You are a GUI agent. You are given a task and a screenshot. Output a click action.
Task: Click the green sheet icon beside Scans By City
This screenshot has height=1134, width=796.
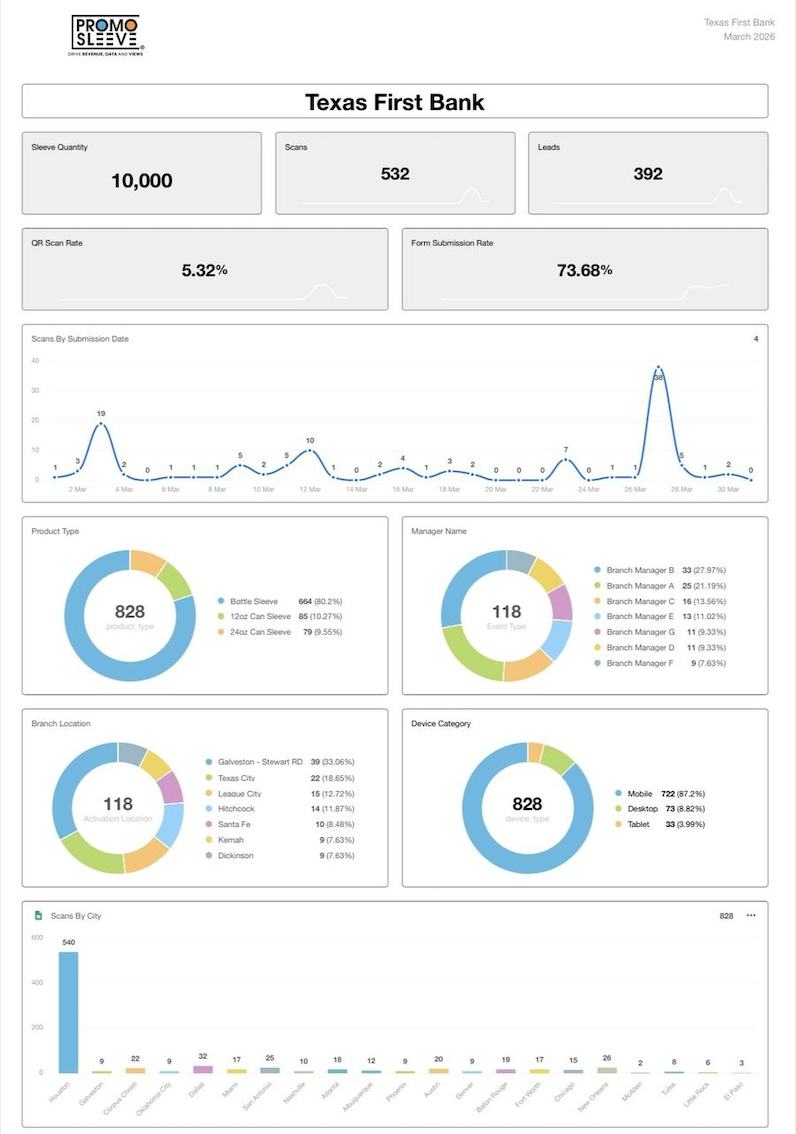tap(38, 916)
